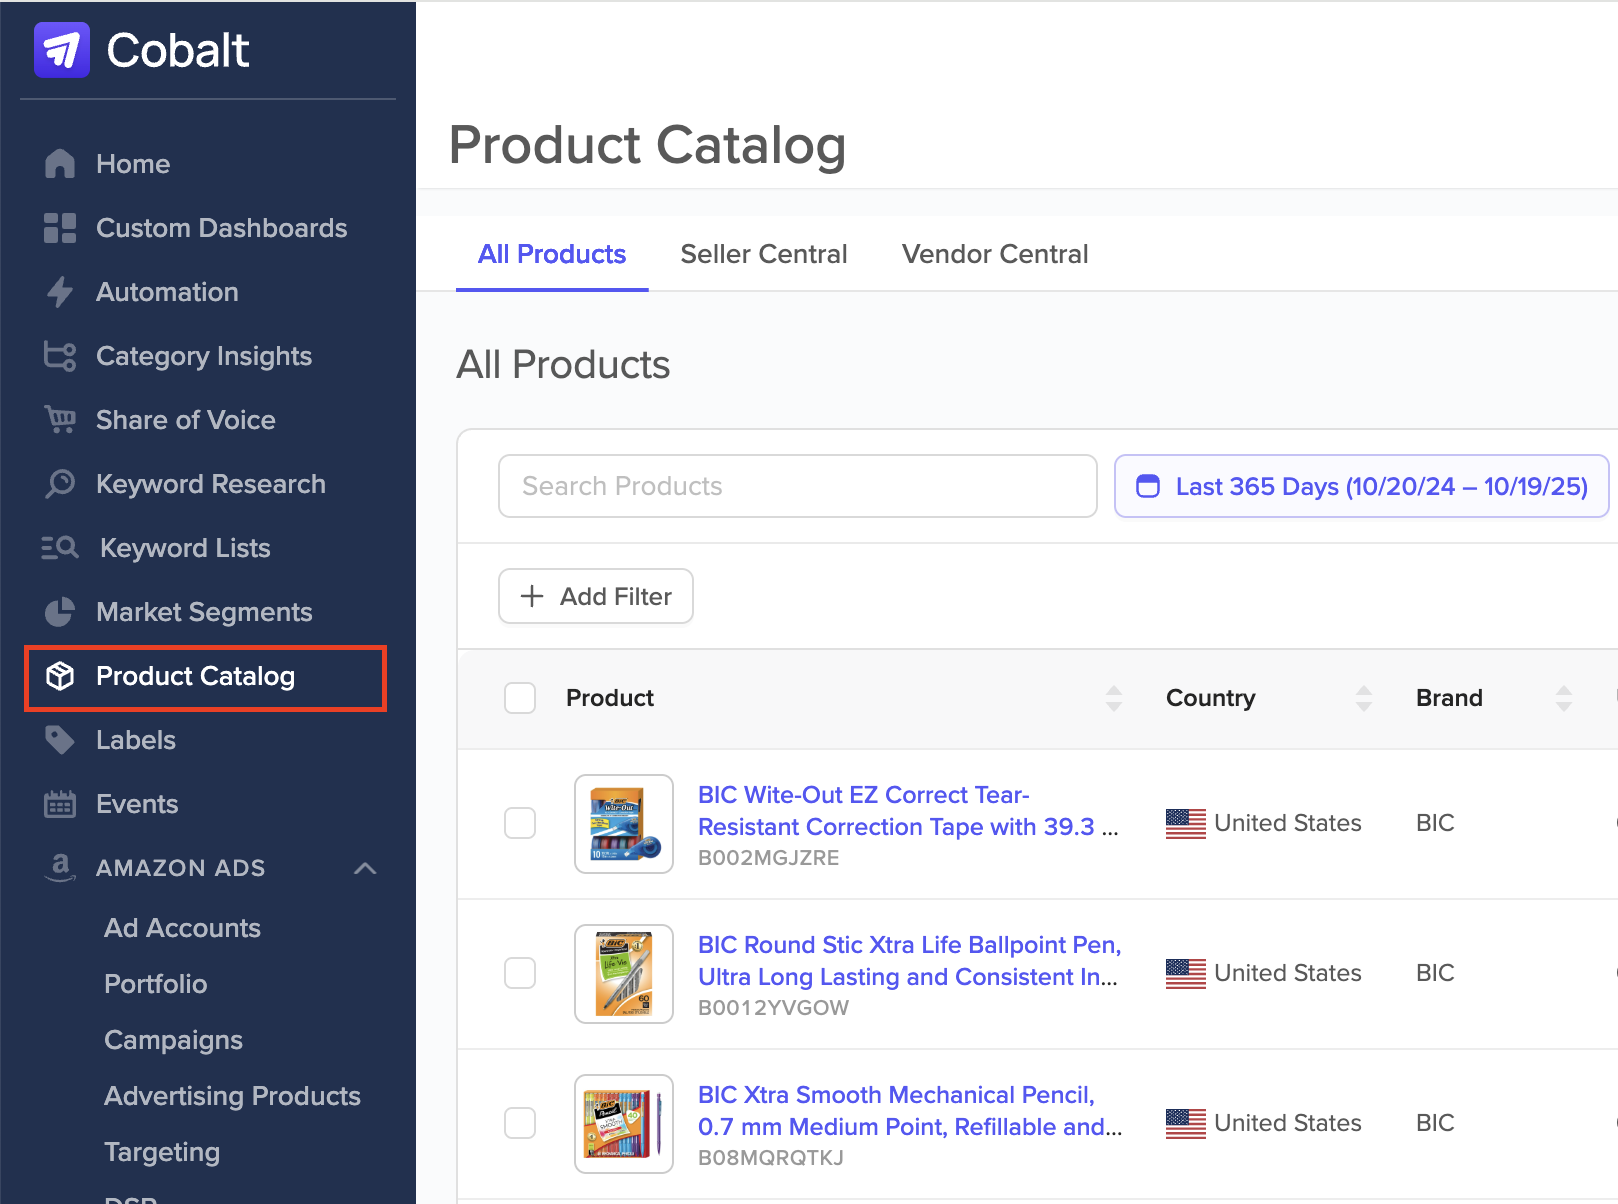Sort by the Country column arrows
This screenshot has width=1618, height=1204.
click(x=1364, y=698)
